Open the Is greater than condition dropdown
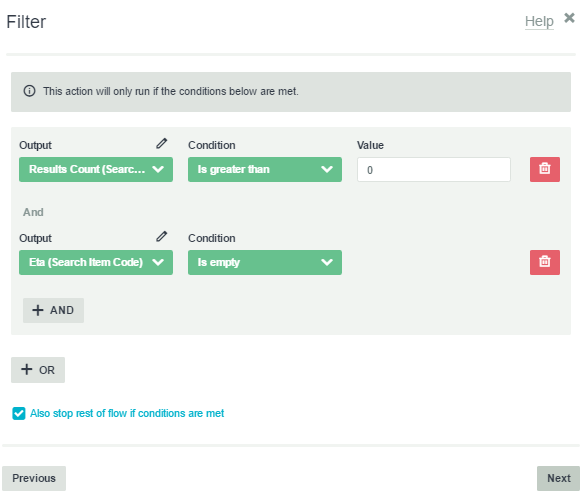 click(265, 169)
